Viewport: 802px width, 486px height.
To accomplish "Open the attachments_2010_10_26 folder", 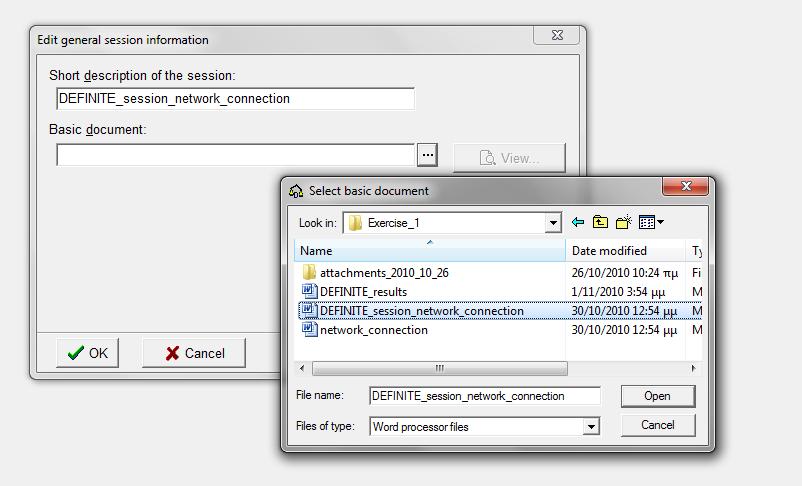I will pyautogui.click(x=384, y=273).
